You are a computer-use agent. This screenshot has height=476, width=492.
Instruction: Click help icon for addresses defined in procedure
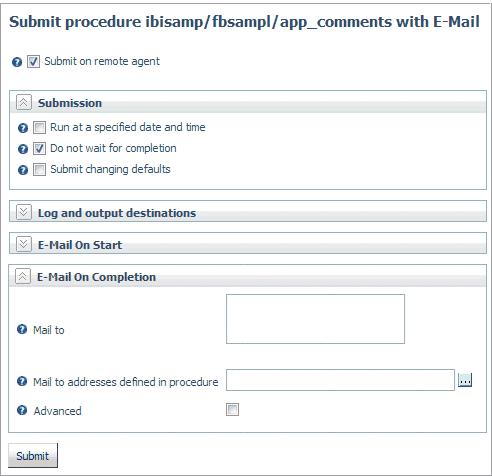(22, 381)
